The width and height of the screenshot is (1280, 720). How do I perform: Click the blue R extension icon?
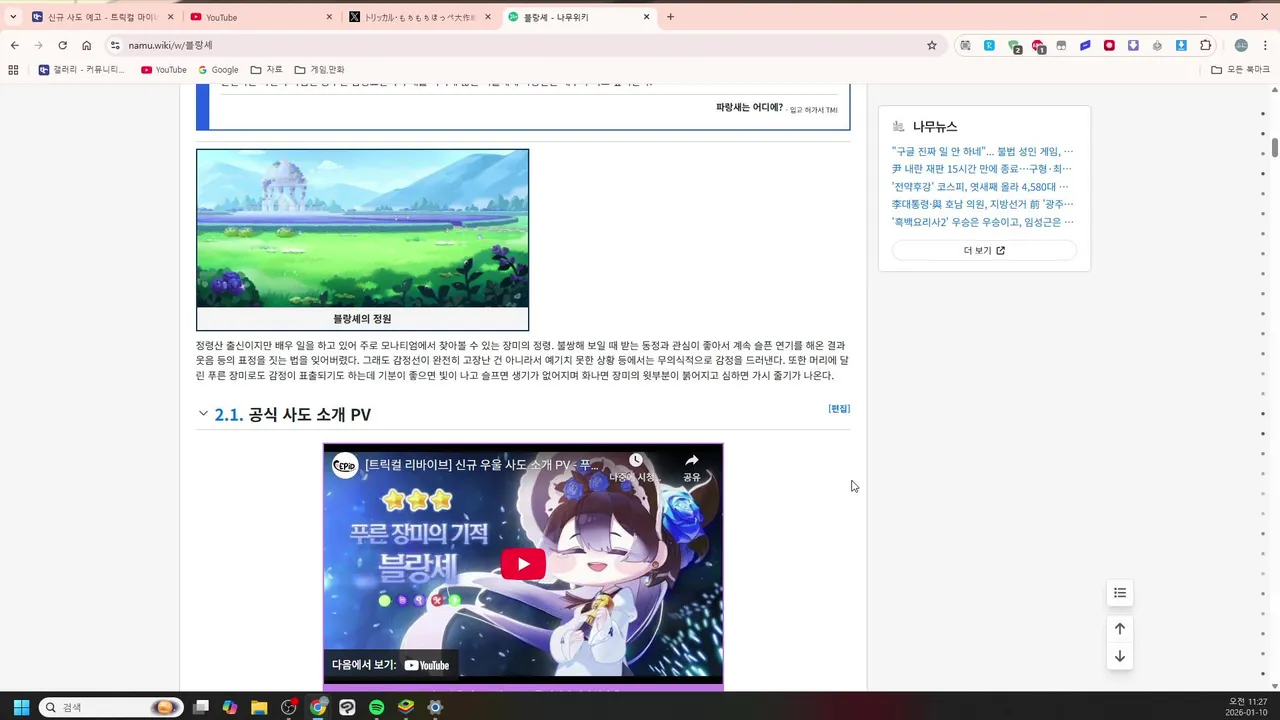[x=989, y=45]
